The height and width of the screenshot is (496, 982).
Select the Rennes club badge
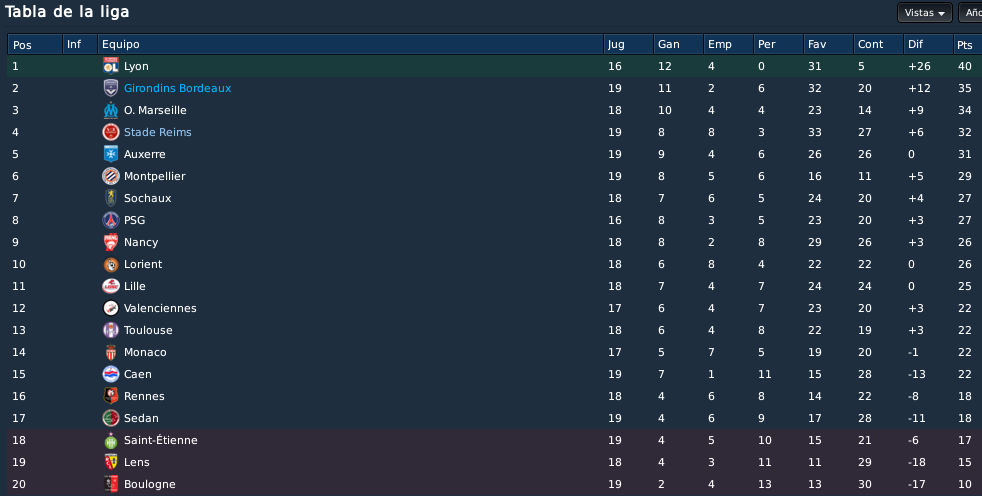[x=111, y=396]
